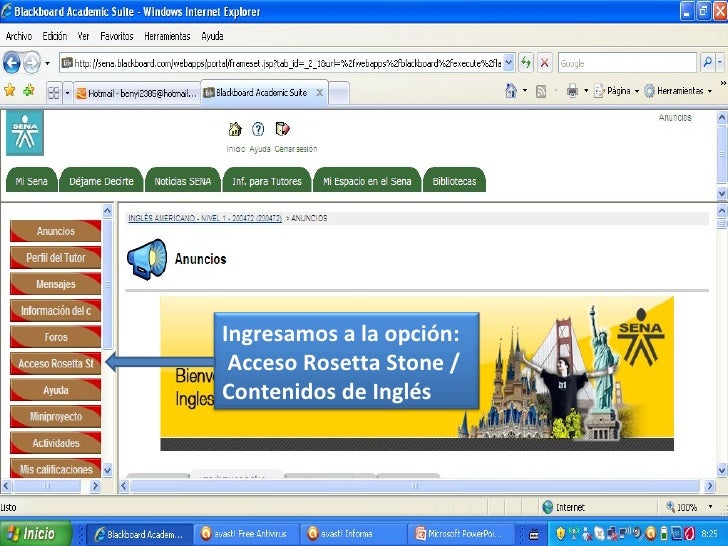Open recent pages dropdown next to Forward
The width and height of the screenshot is (728, 546).
[47, 63]
